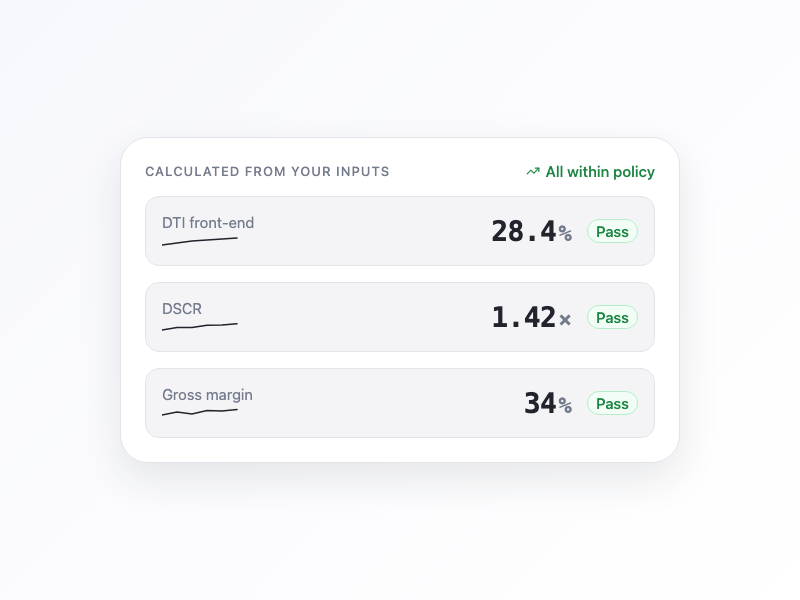Click the Pass badge for DTI front-end

(612, 232)
